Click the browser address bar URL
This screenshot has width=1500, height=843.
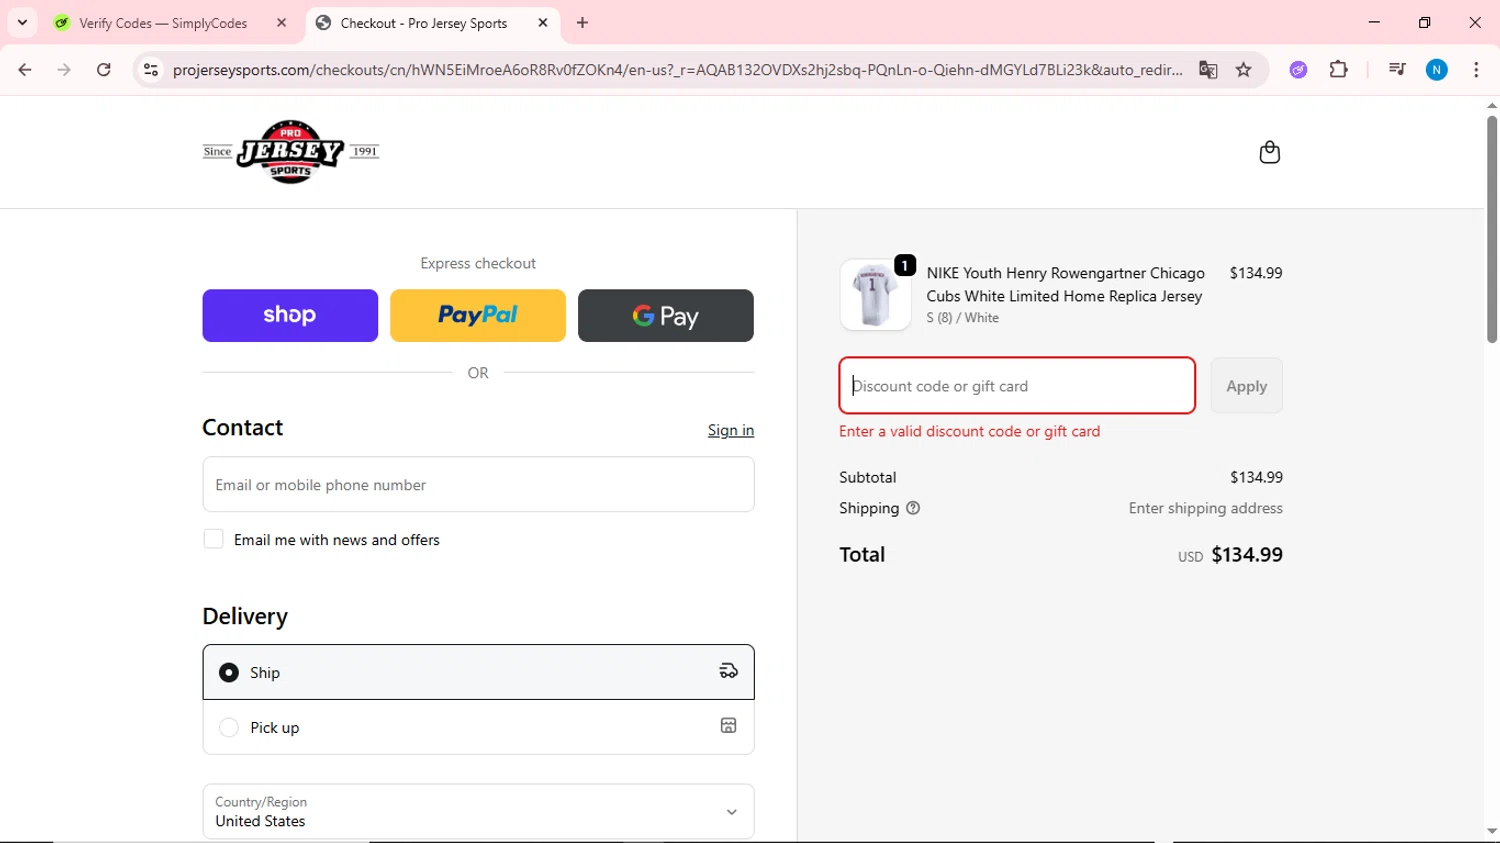pyautogui.click(x=677, y=70)
